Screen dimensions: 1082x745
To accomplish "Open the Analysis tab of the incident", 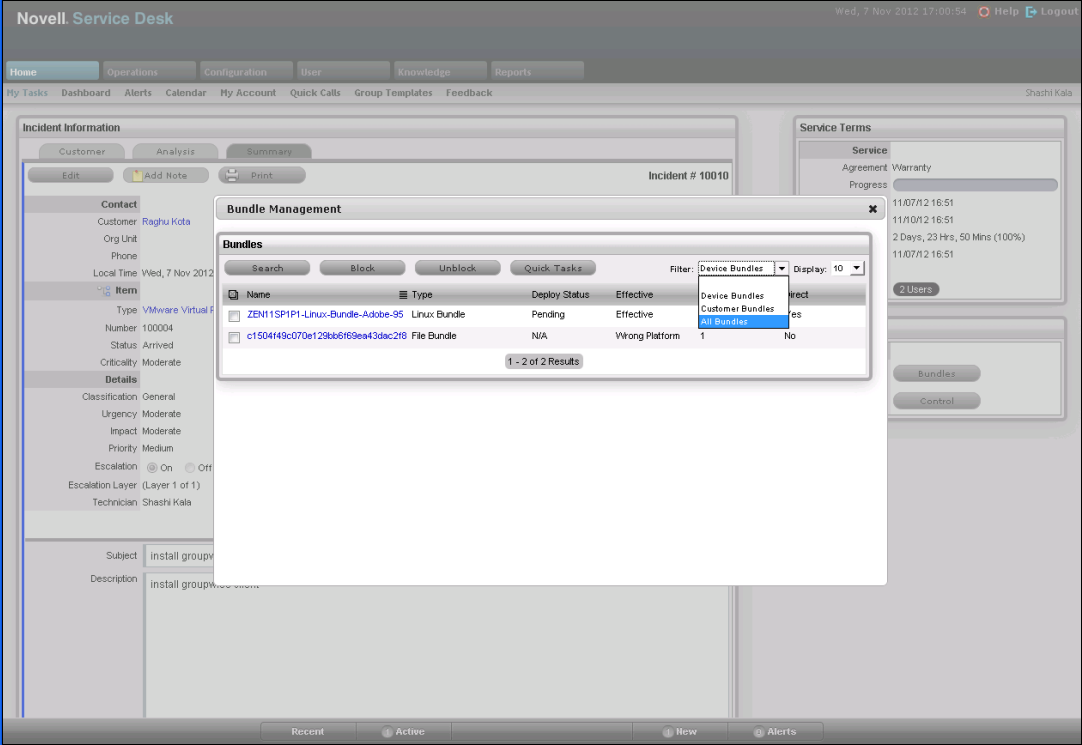I will tap(176, 152).
